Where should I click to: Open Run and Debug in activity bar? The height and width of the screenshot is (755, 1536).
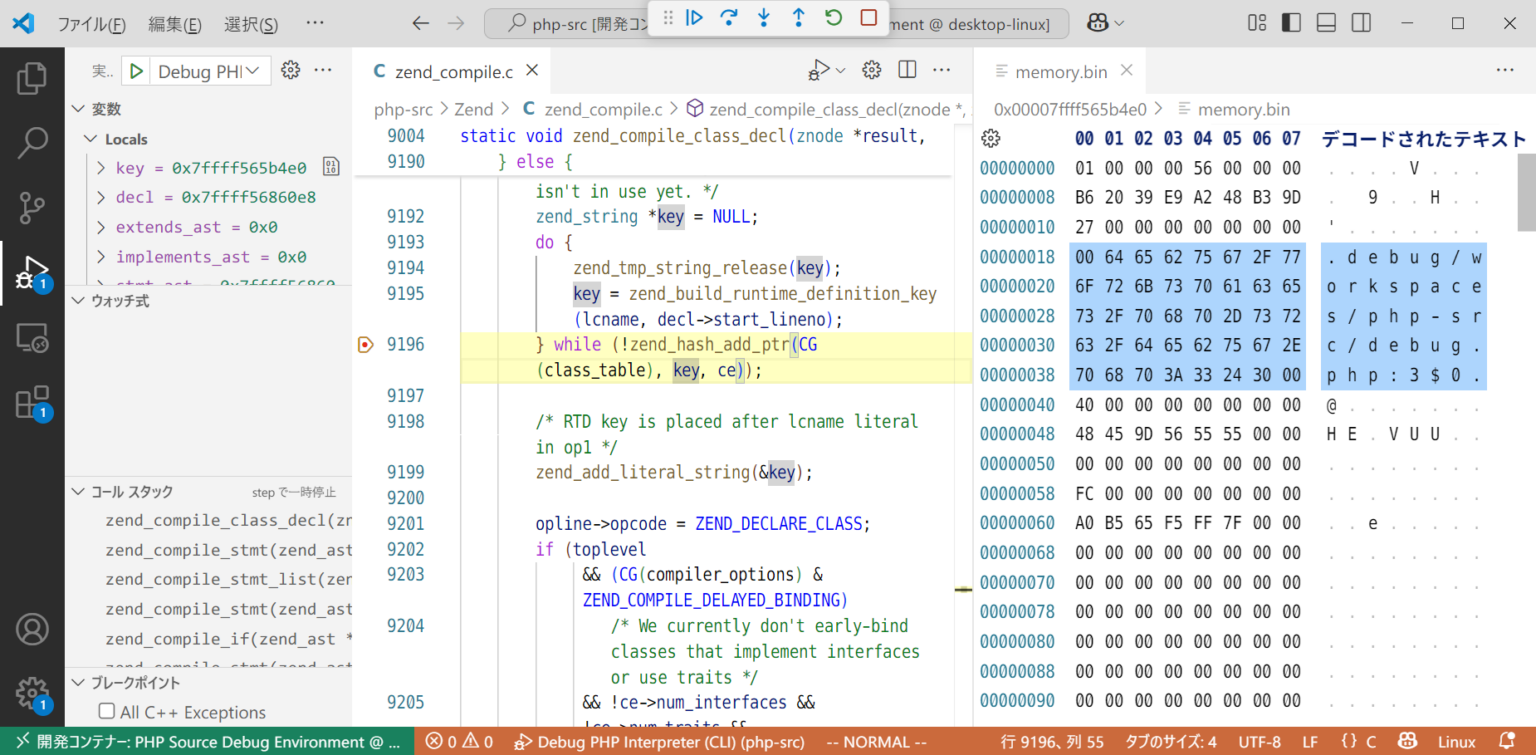33,268
